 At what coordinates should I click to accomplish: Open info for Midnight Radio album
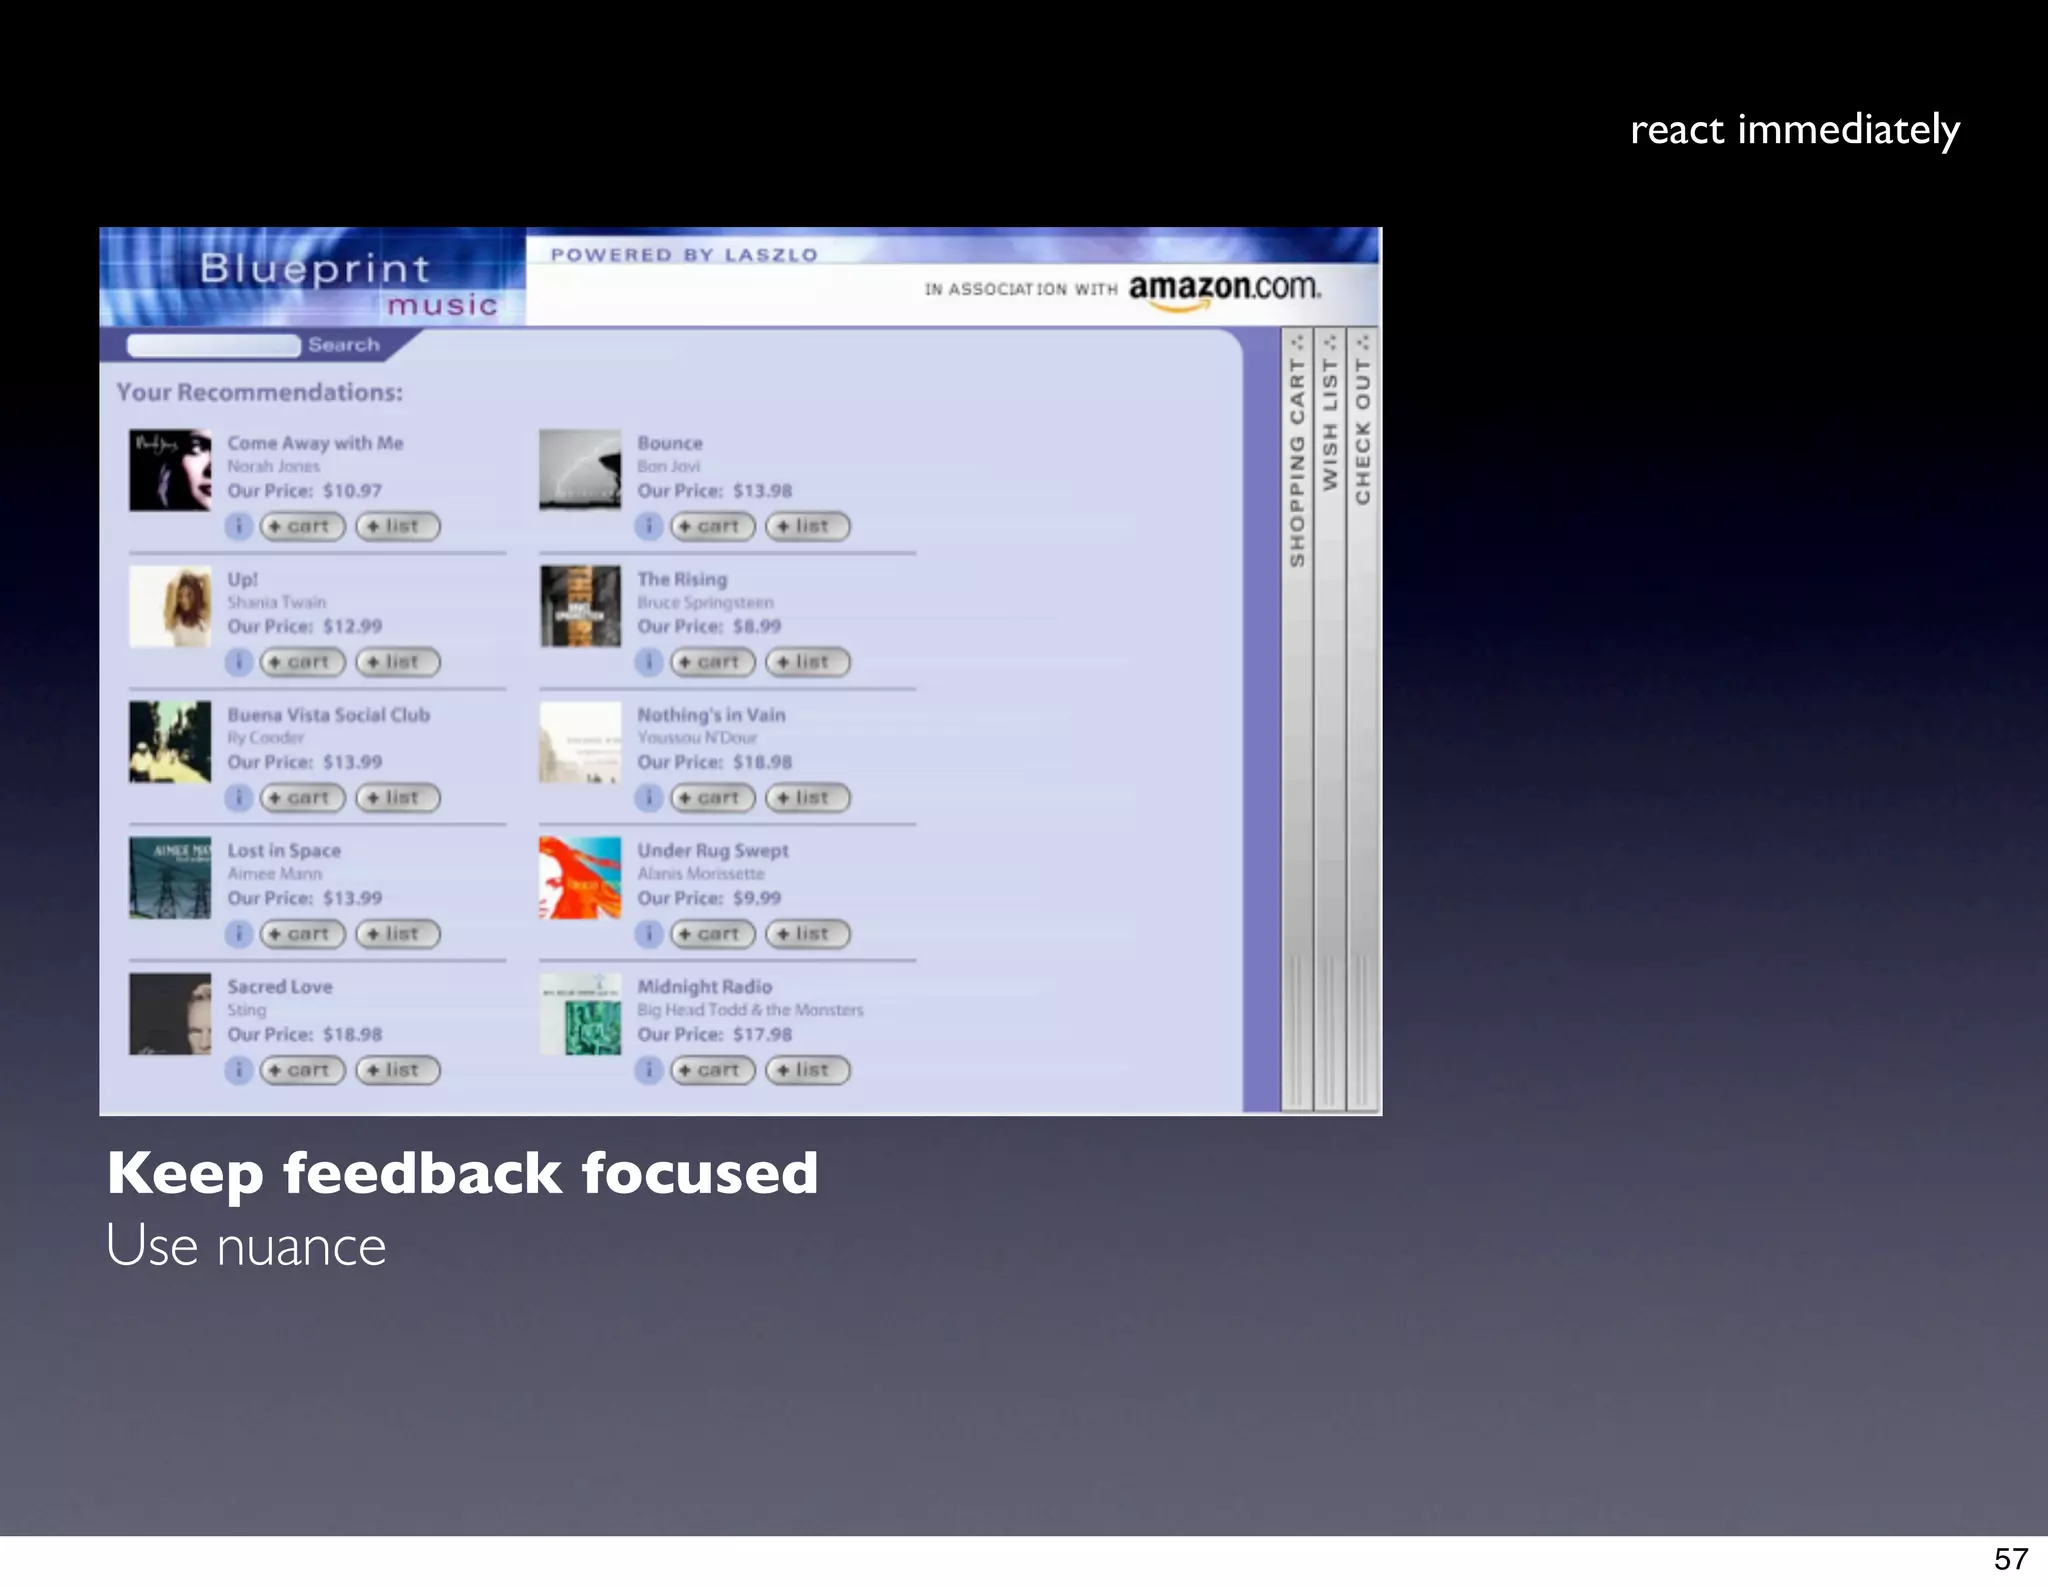click(x=649, y=1070)
